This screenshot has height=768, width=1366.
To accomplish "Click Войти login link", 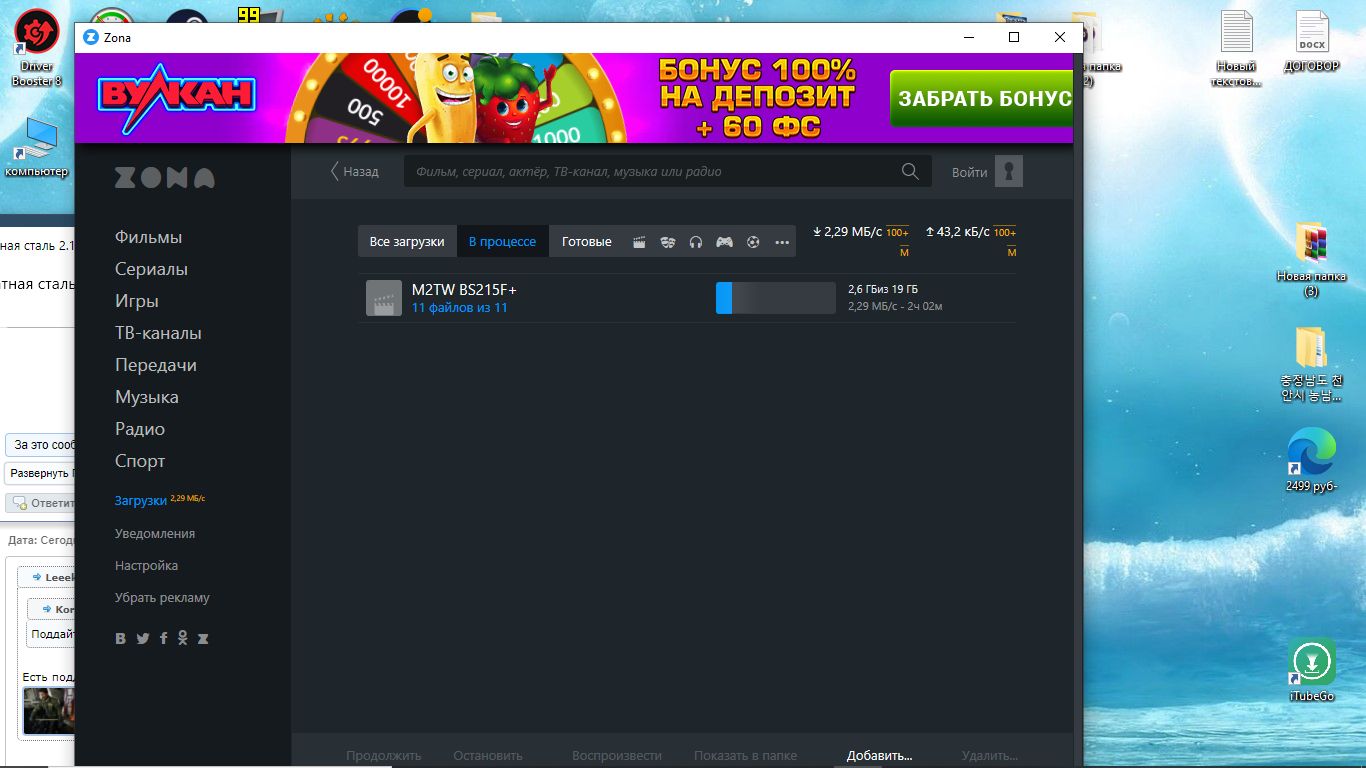I will pos(969,171).
